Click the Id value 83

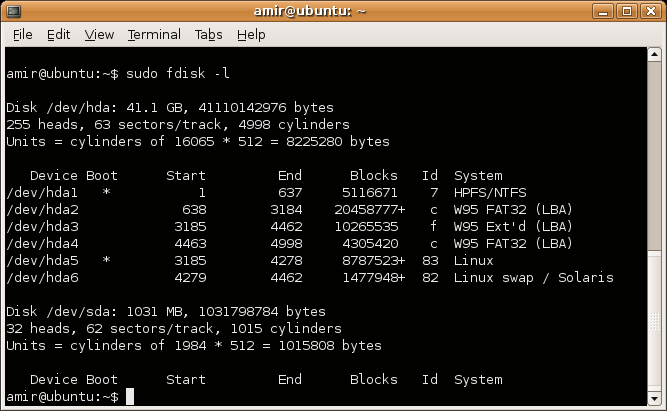[430, 260]
